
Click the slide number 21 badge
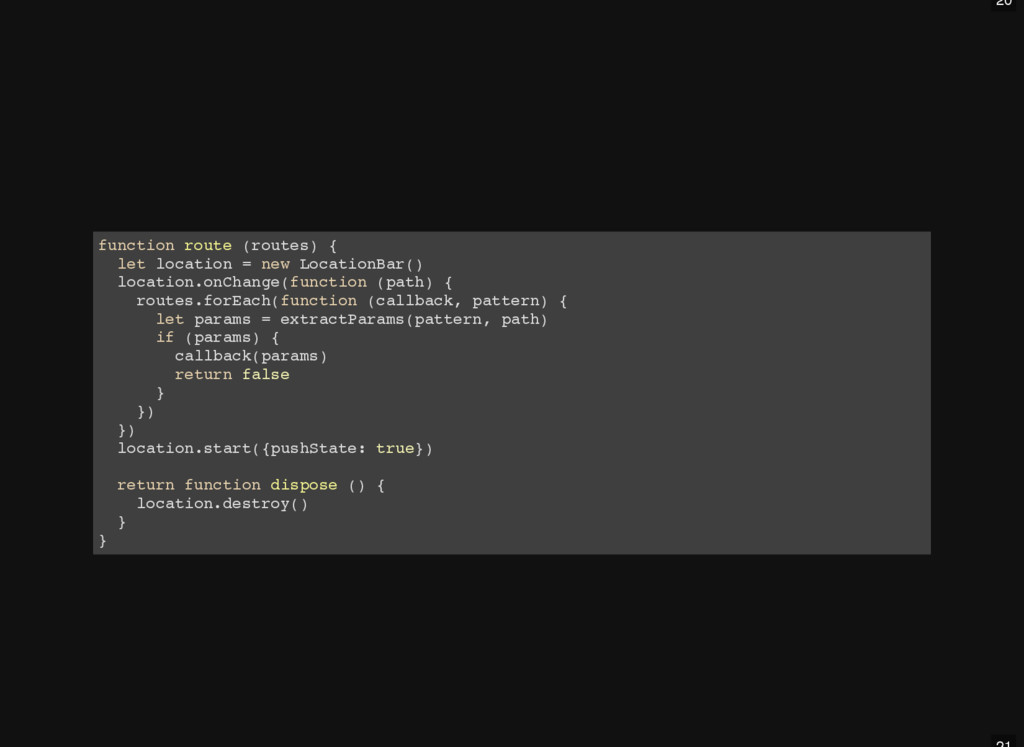pos(1004,742)
